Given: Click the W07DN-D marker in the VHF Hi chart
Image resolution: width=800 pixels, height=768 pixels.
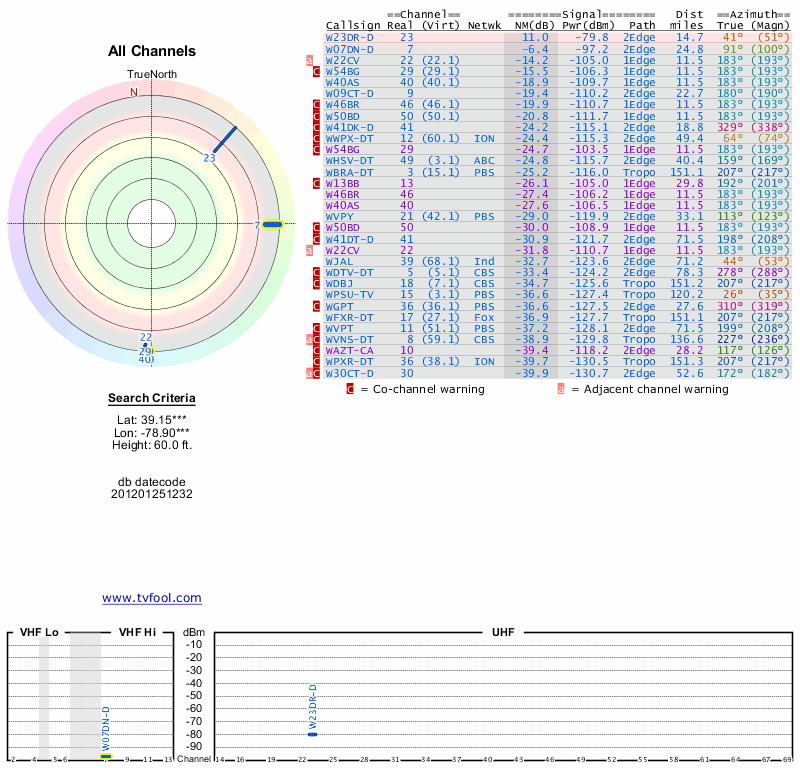Looking at the screenshot, I should [106, 756].
